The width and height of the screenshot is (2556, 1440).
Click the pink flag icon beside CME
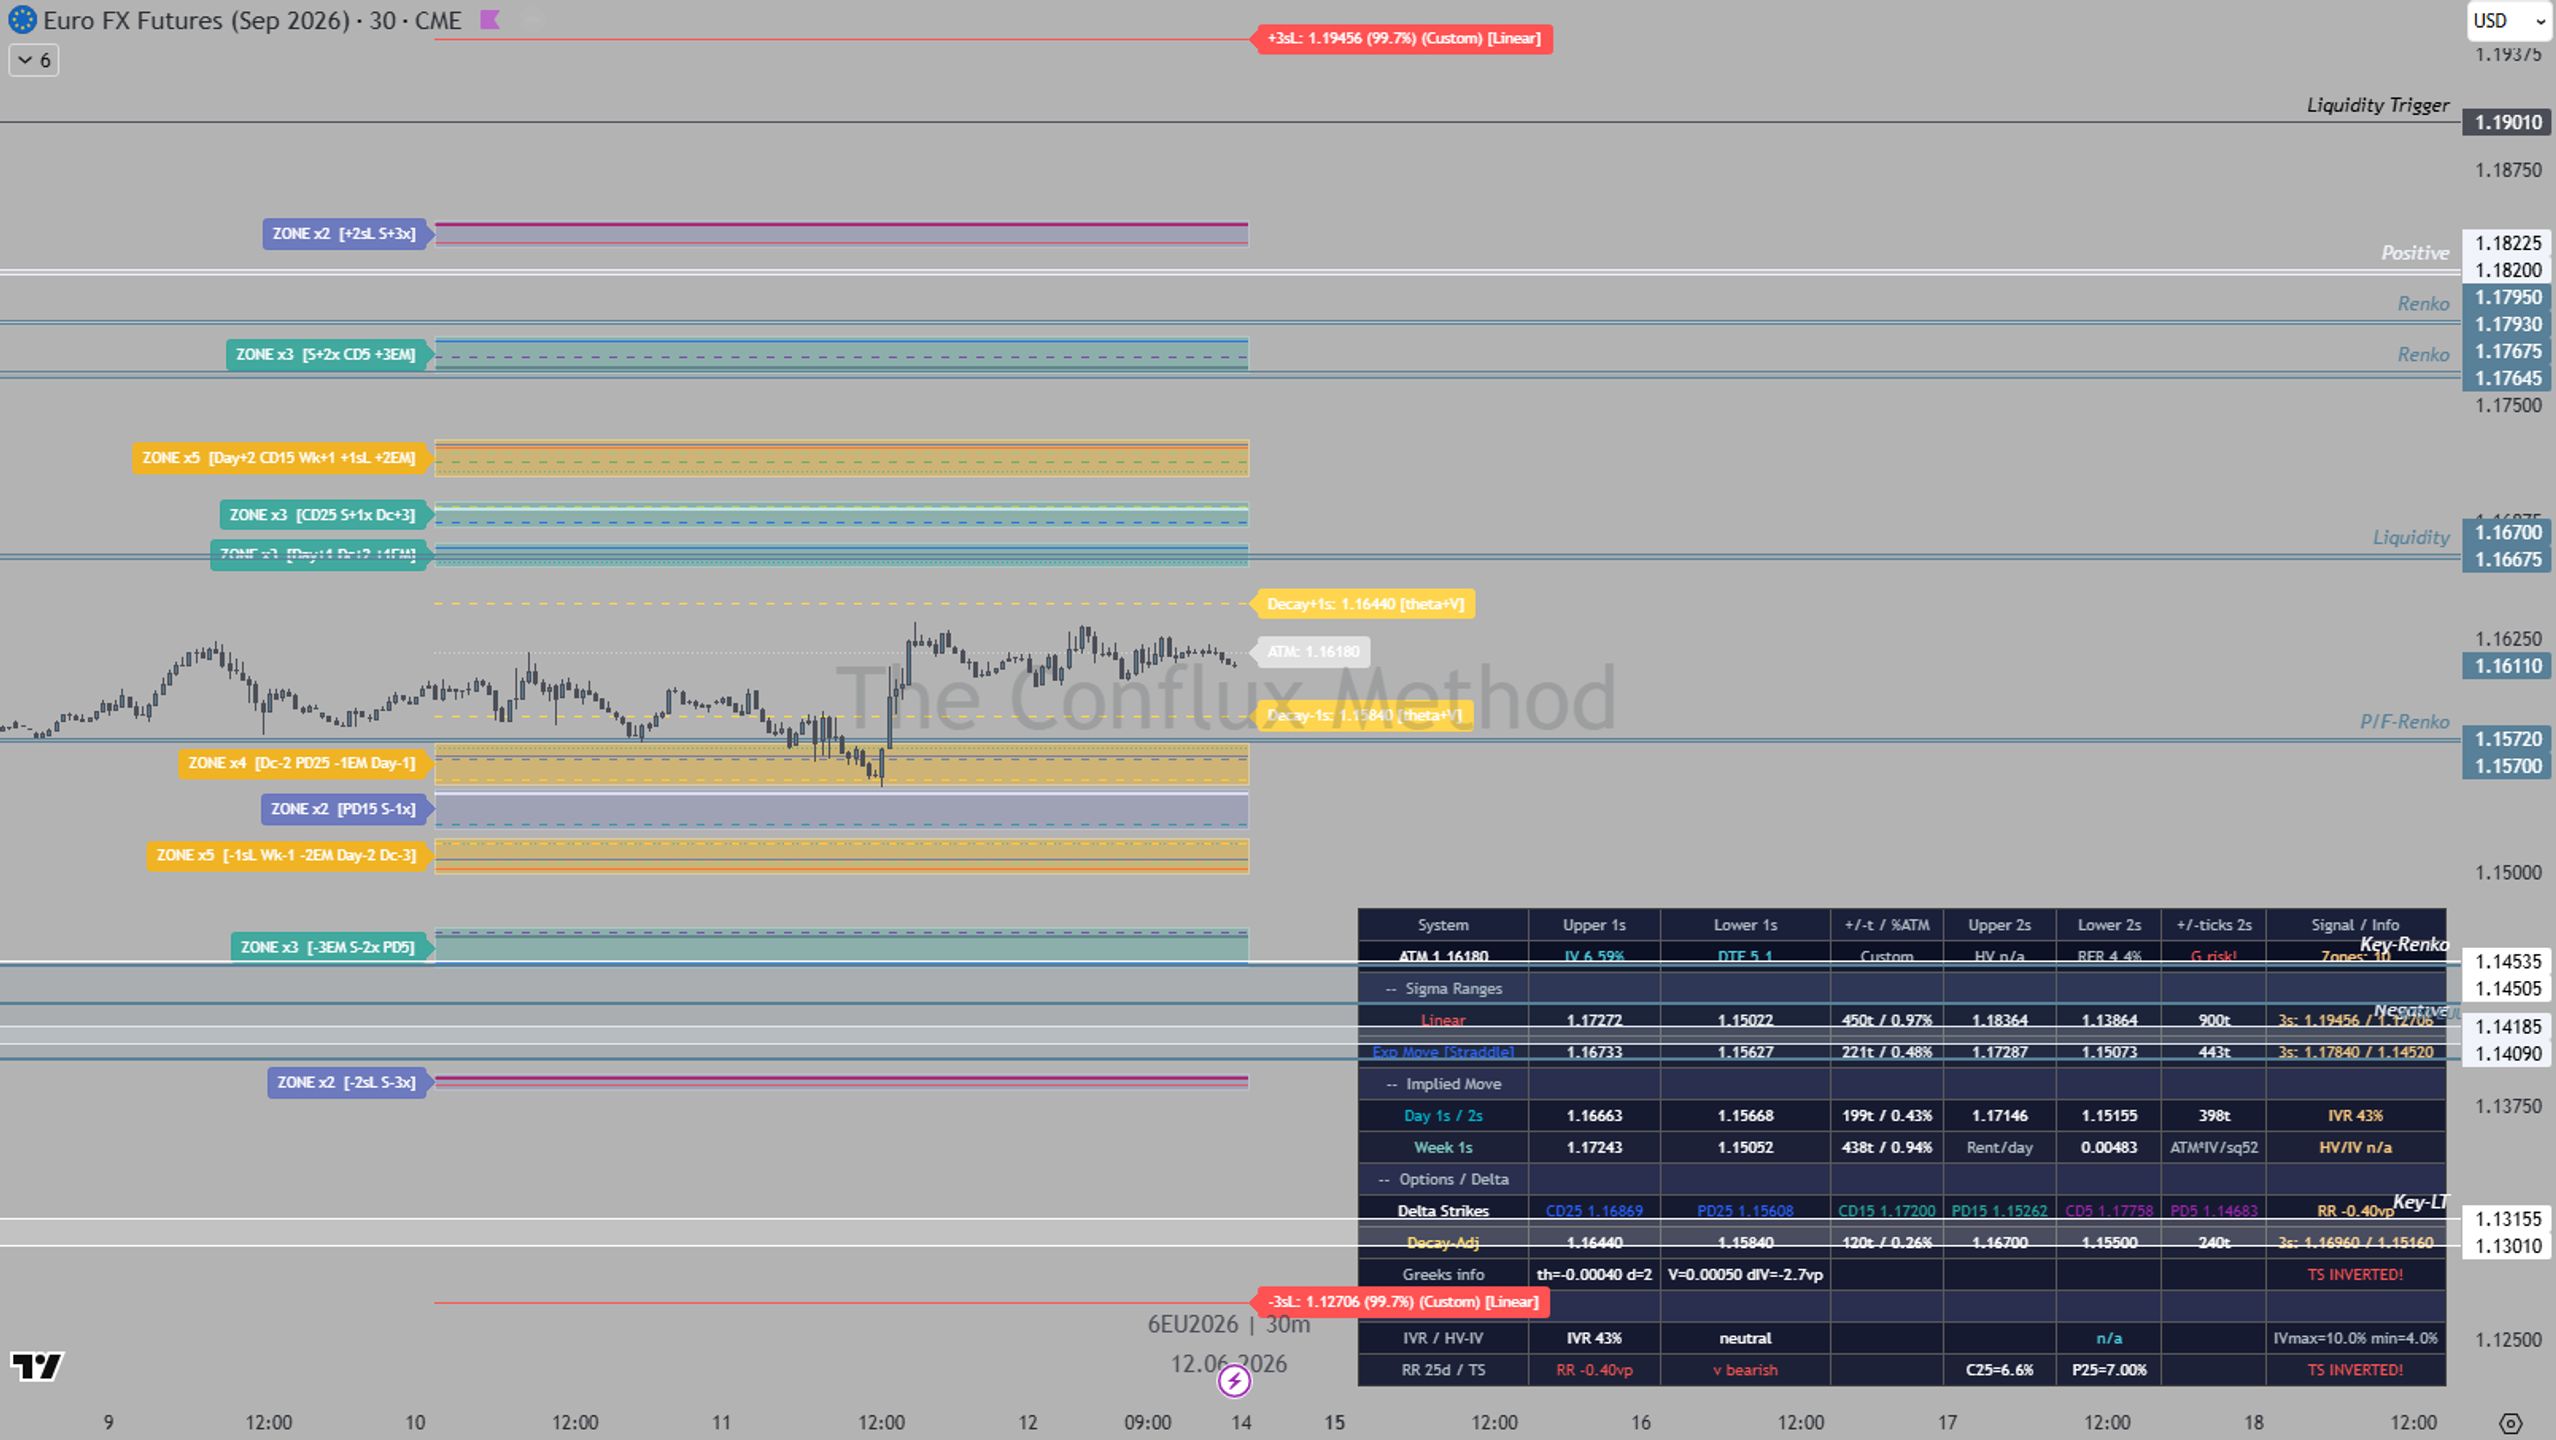(x=489, y=20)
